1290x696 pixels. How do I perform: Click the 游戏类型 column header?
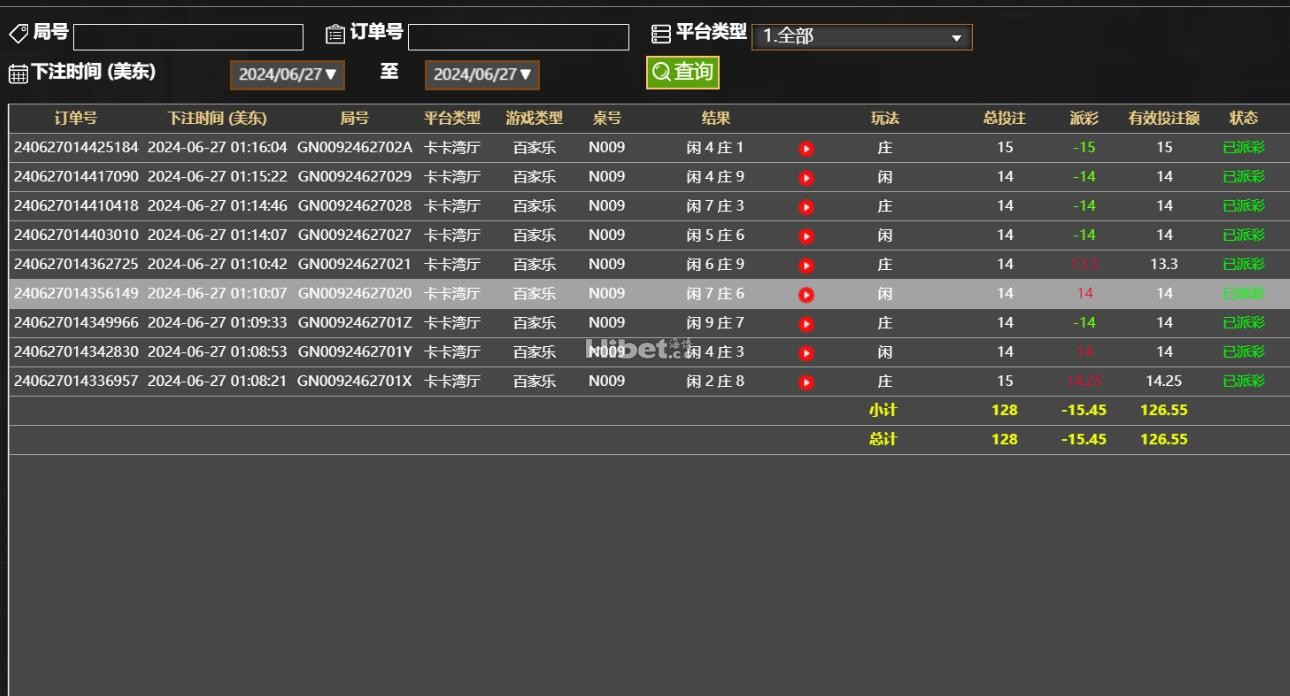(534, 118)
